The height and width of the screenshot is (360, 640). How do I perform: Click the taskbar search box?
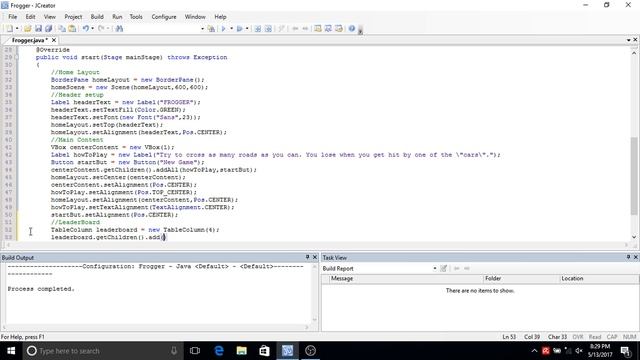(x=102, y=351)
